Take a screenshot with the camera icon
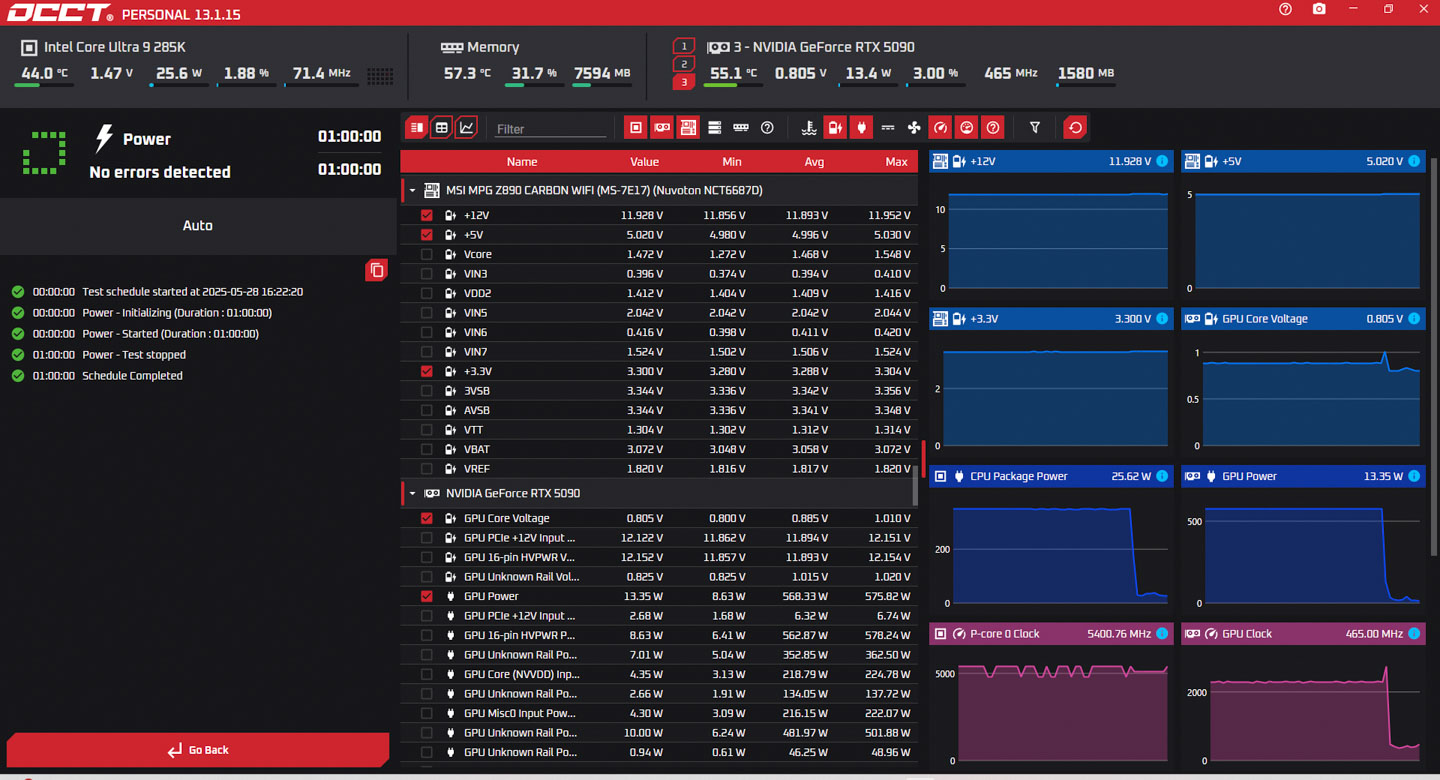The width and height of the screenshot is (1440, 780). (x=1319, y=9)
